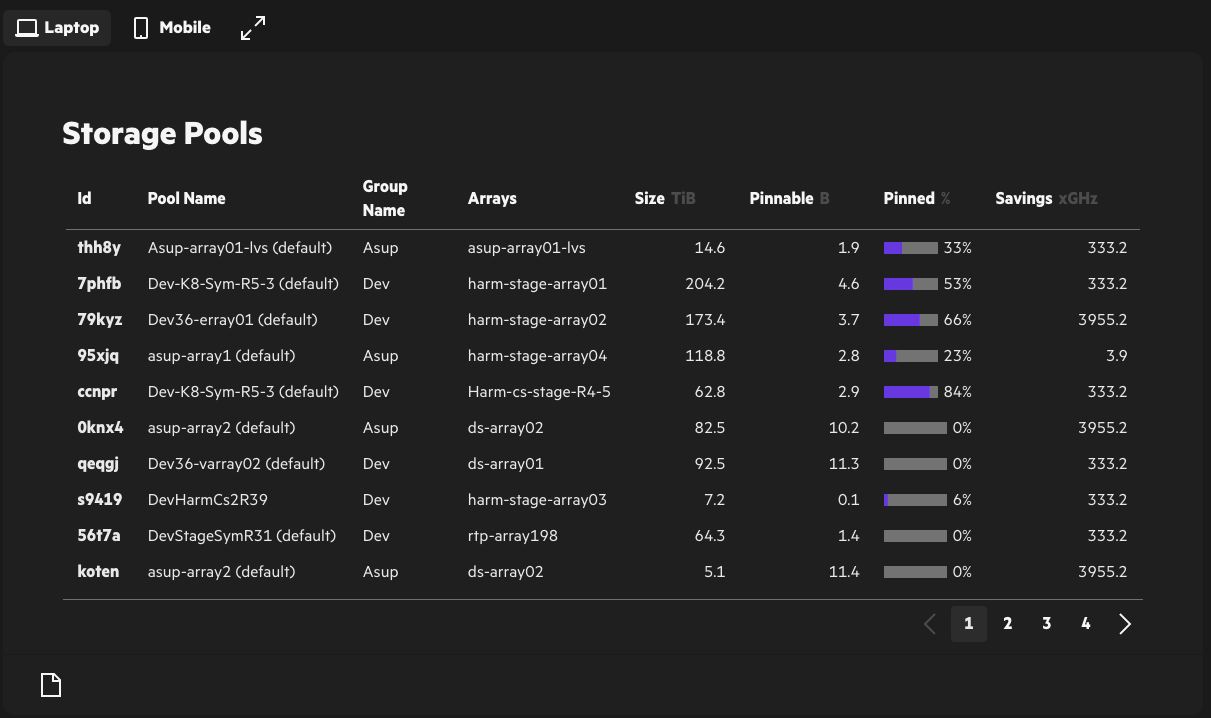The height and width of the screenshot is (718, 1211).
Task: Click the Pool Name column header
Action: 187,198
